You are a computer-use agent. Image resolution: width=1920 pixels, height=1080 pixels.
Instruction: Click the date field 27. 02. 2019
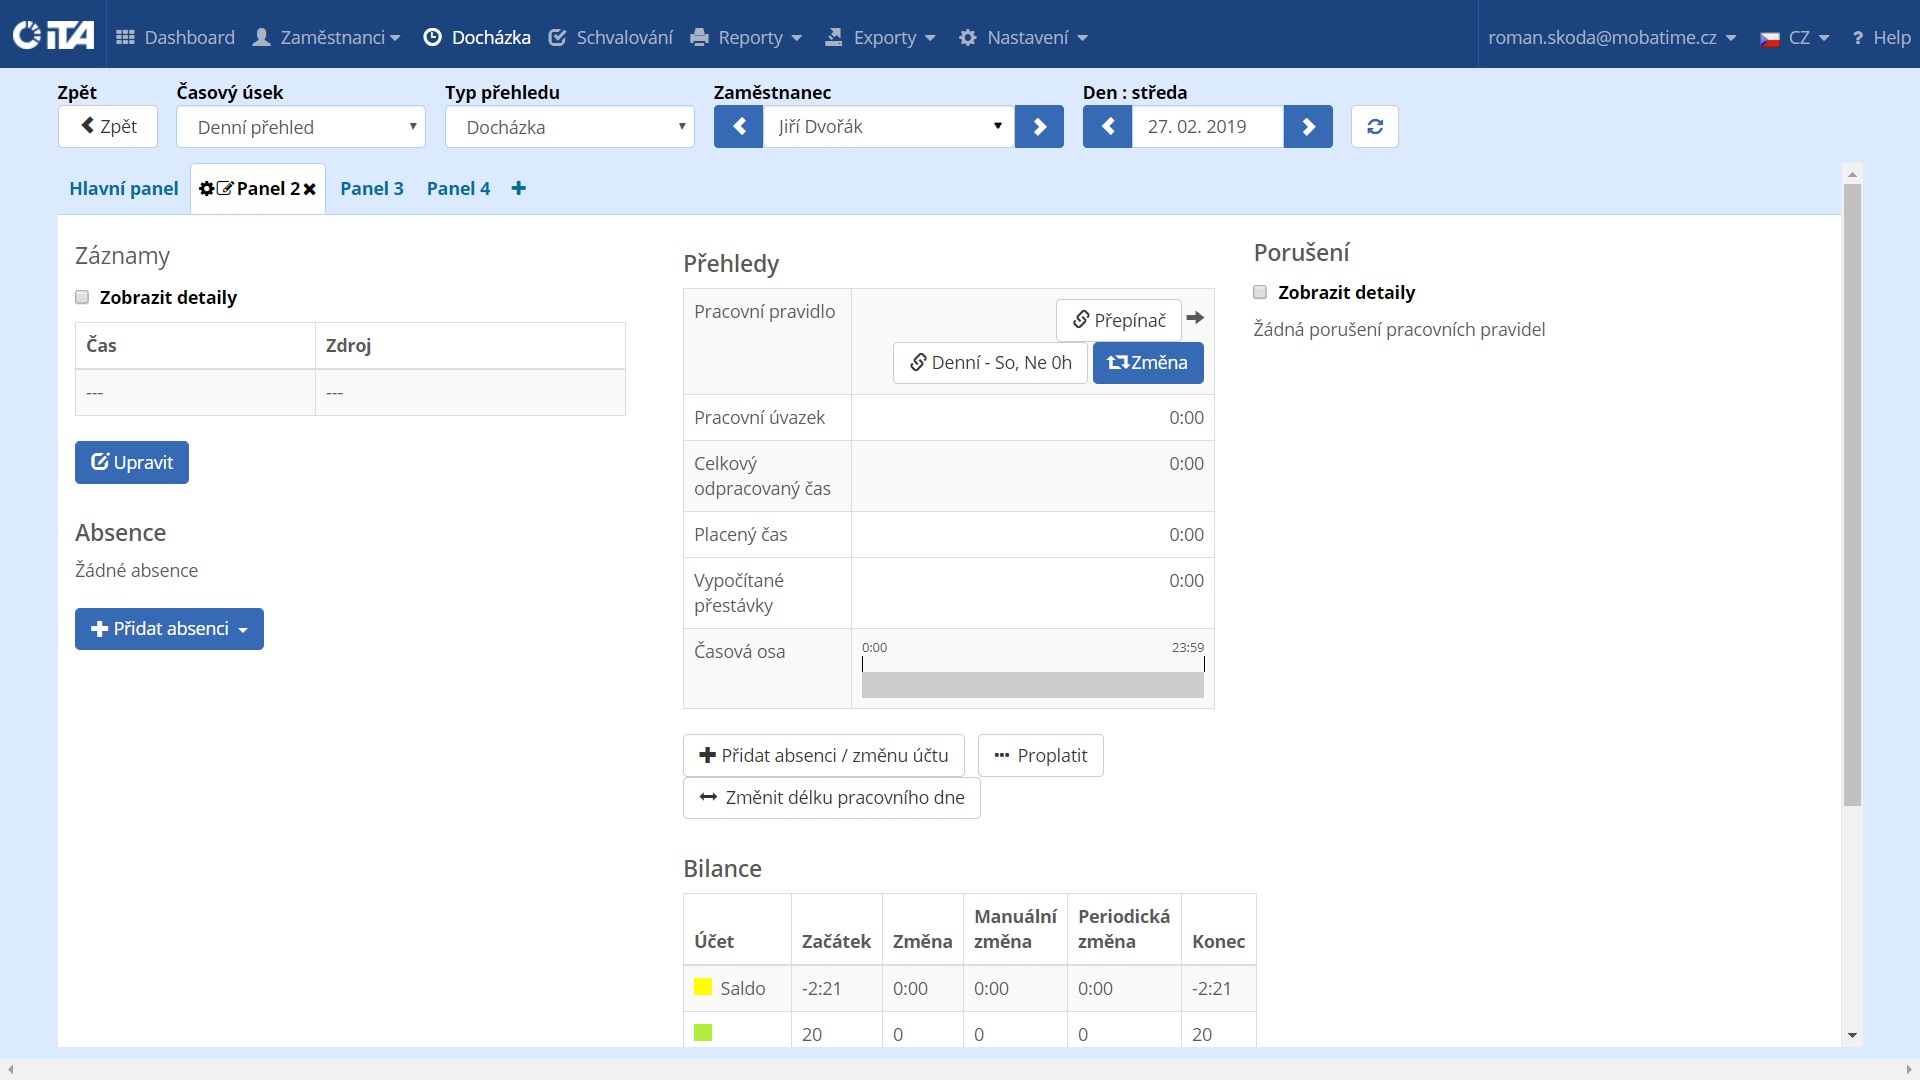1207,127
